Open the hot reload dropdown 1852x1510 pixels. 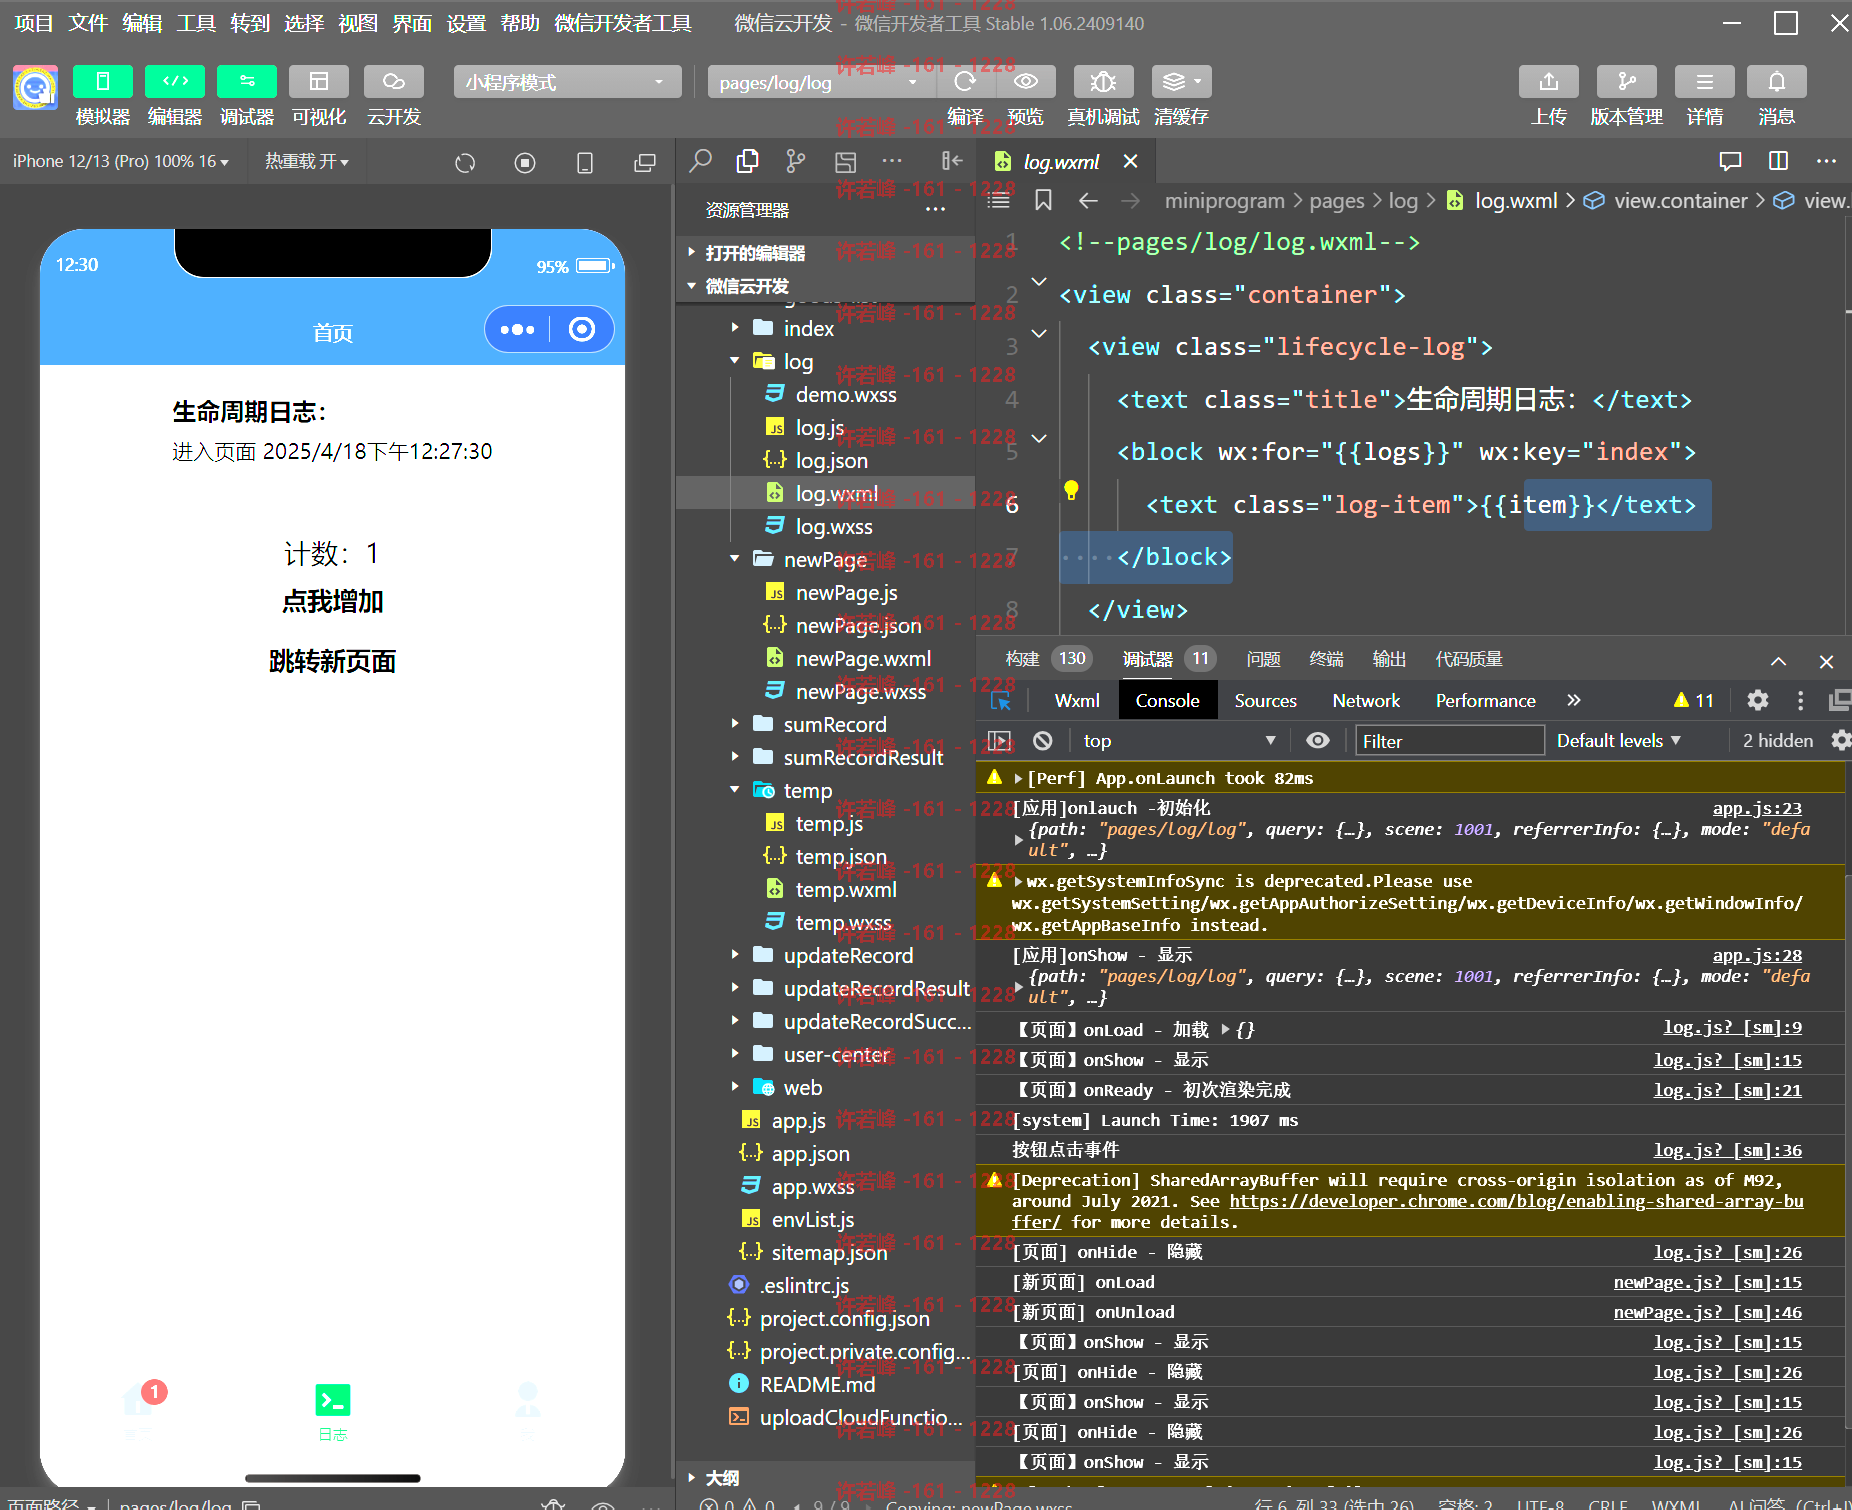click(x=307, y=161)
